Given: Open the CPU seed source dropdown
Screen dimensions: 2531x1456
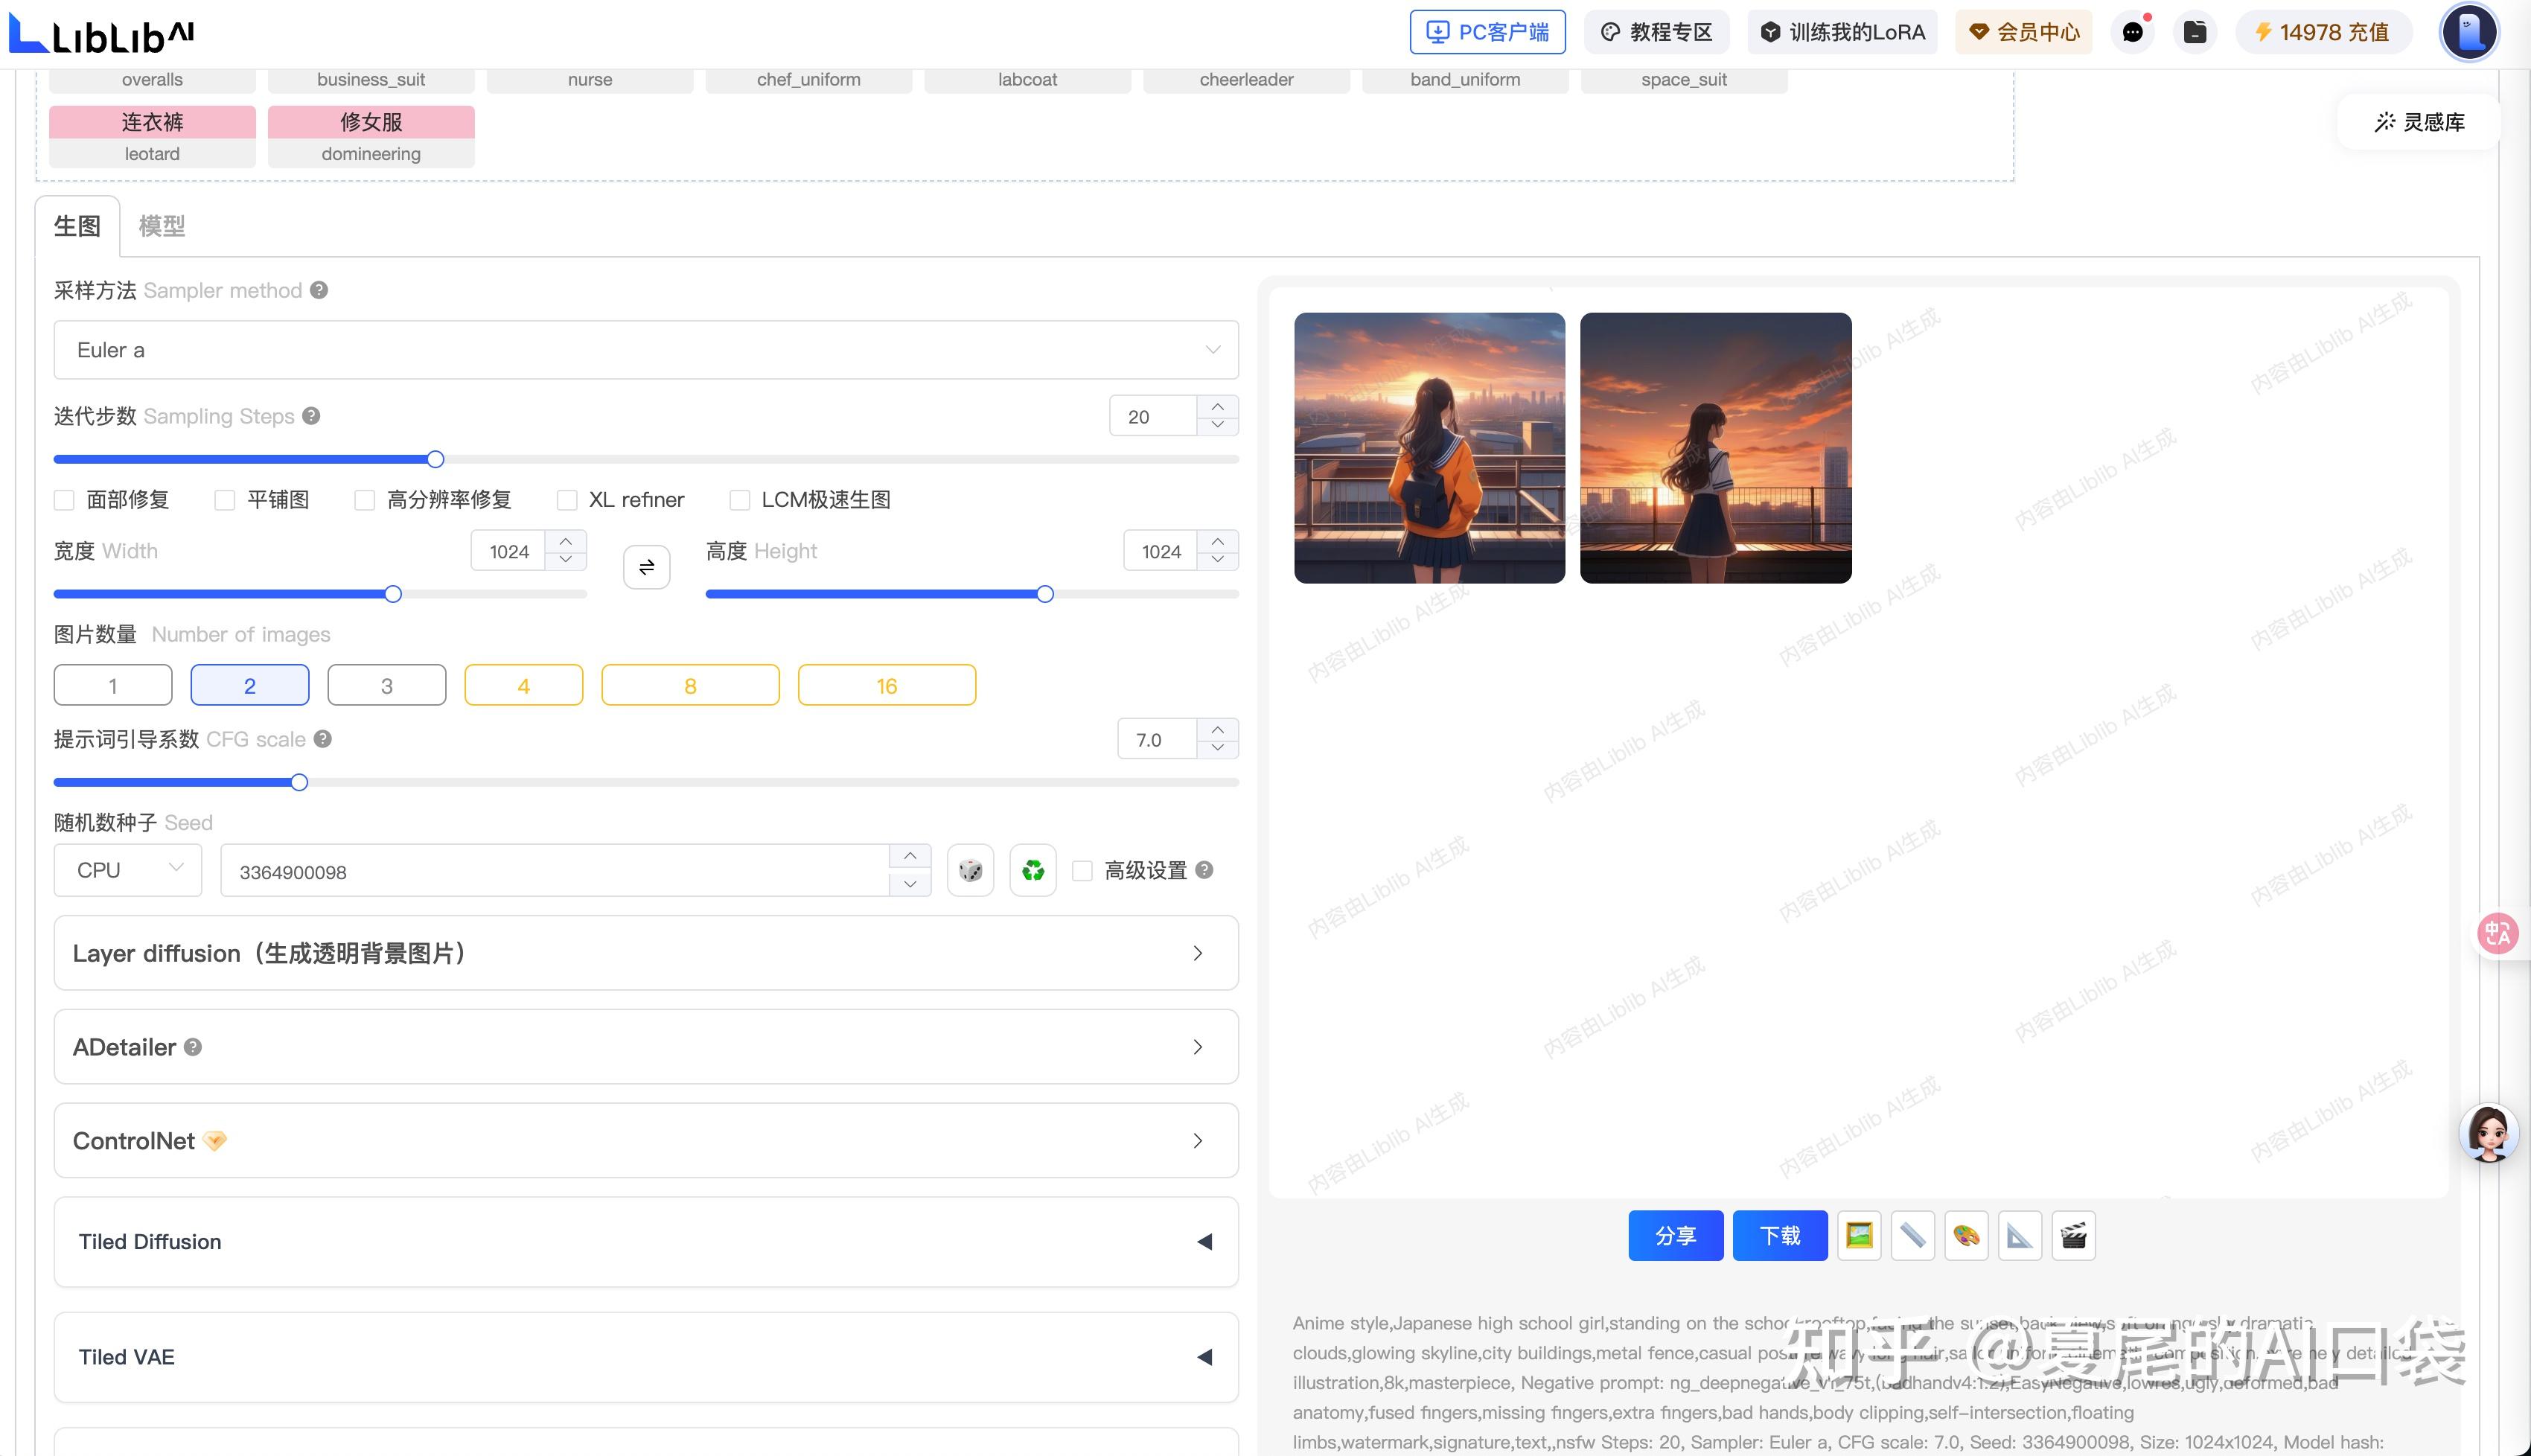Looking at the screenshot, I should pyautogui.click(x=127, y=869).
